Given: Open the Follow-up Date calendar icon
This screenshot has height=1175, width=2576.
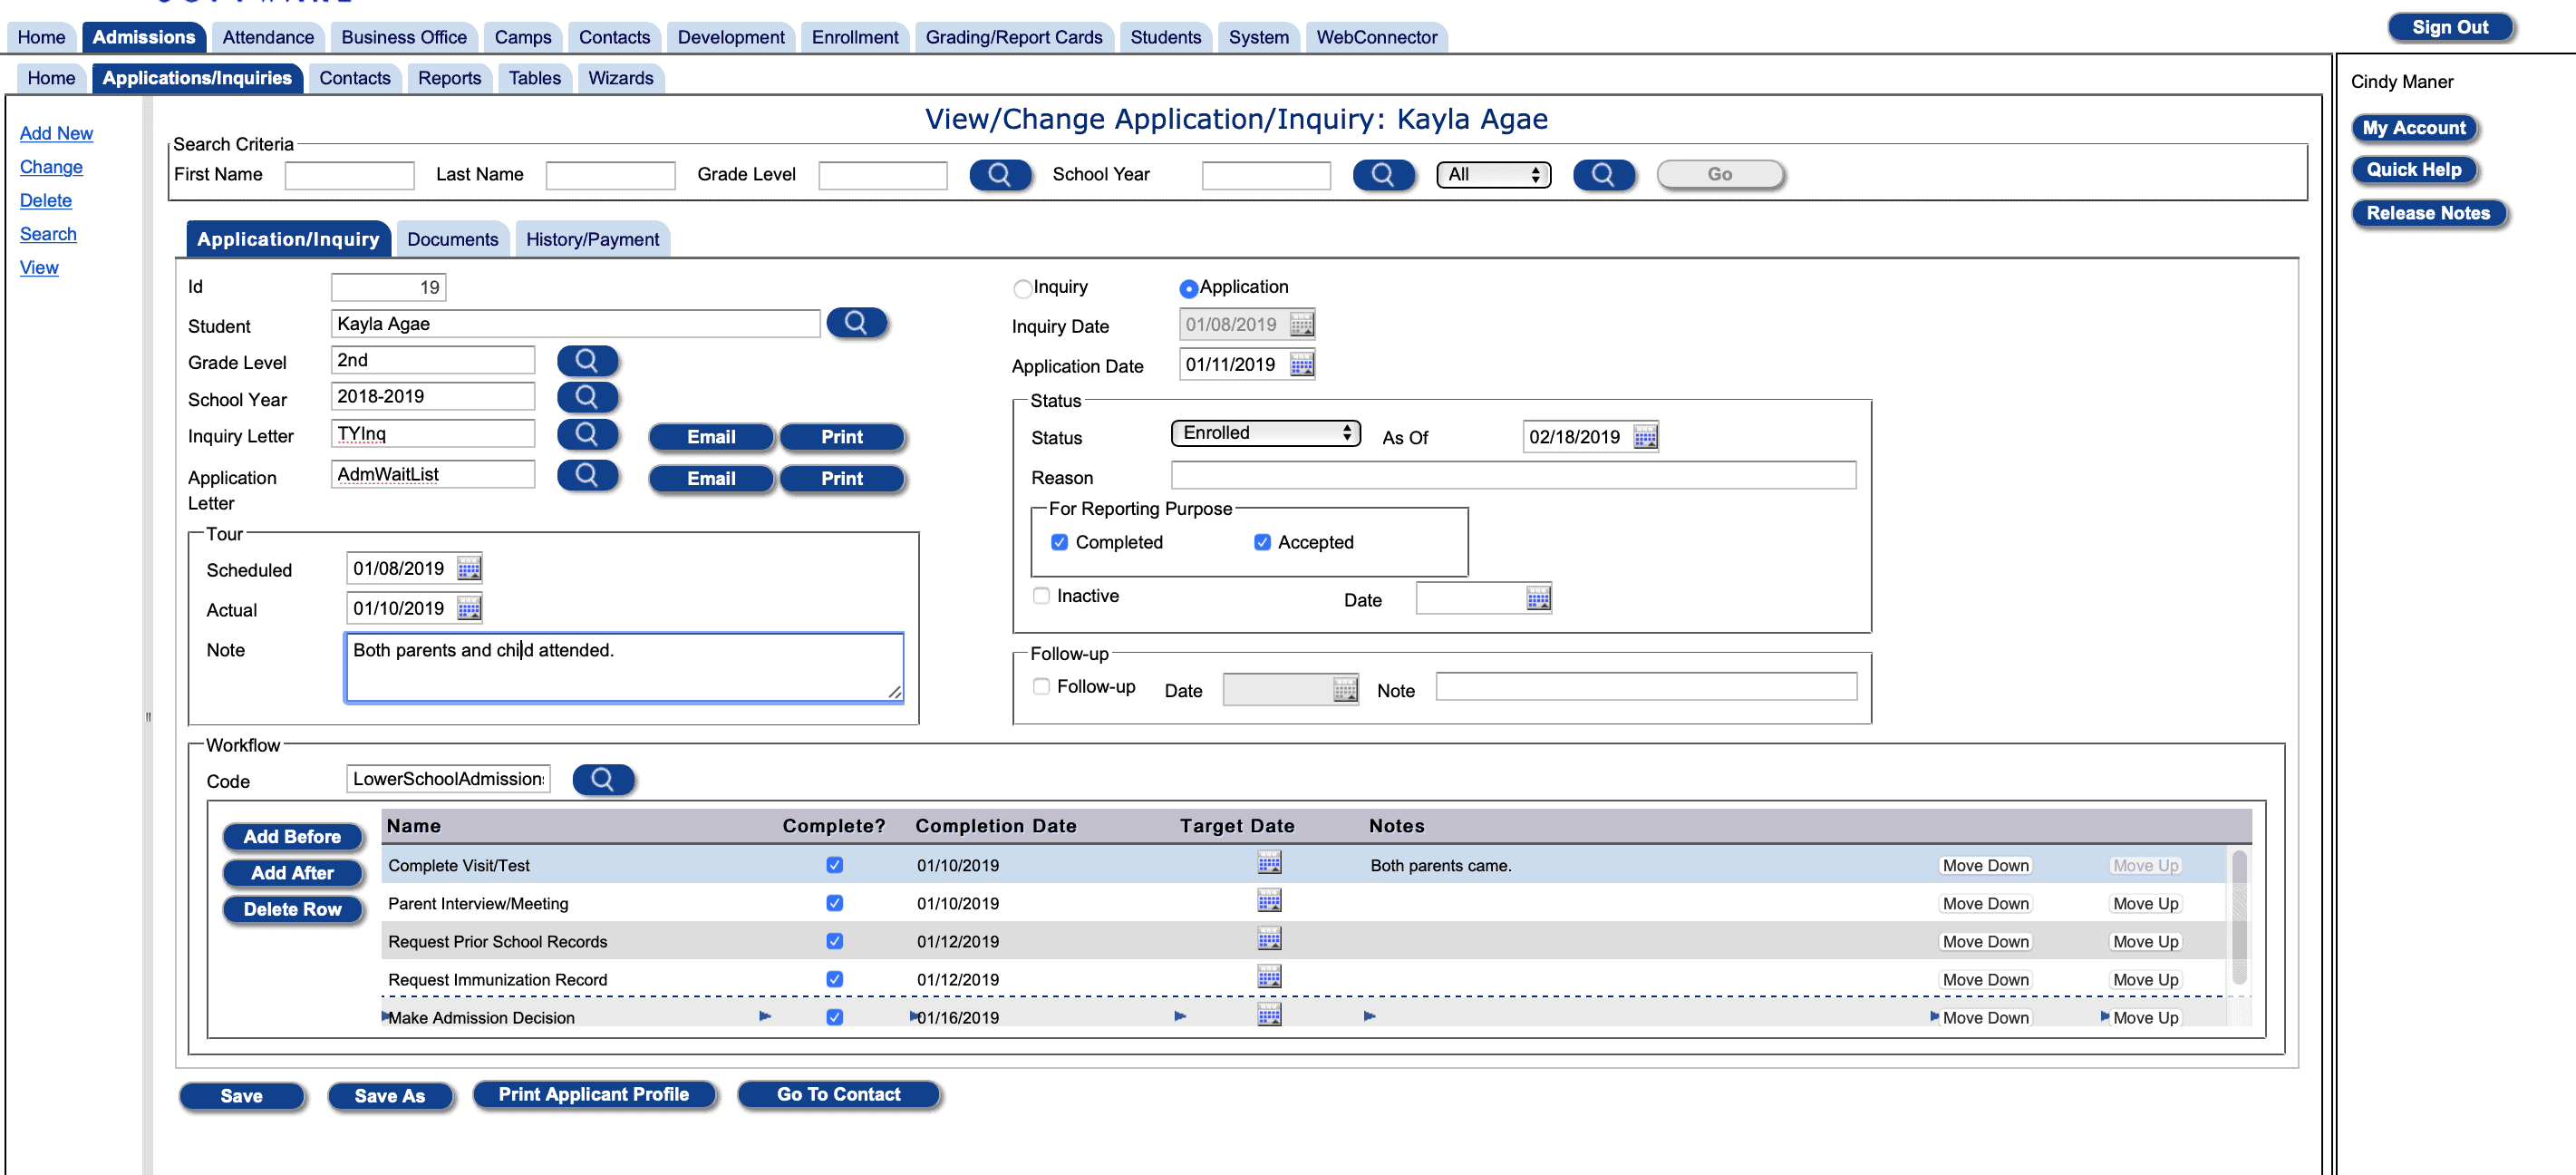Looking at the screenshot, I should 1345,689.
